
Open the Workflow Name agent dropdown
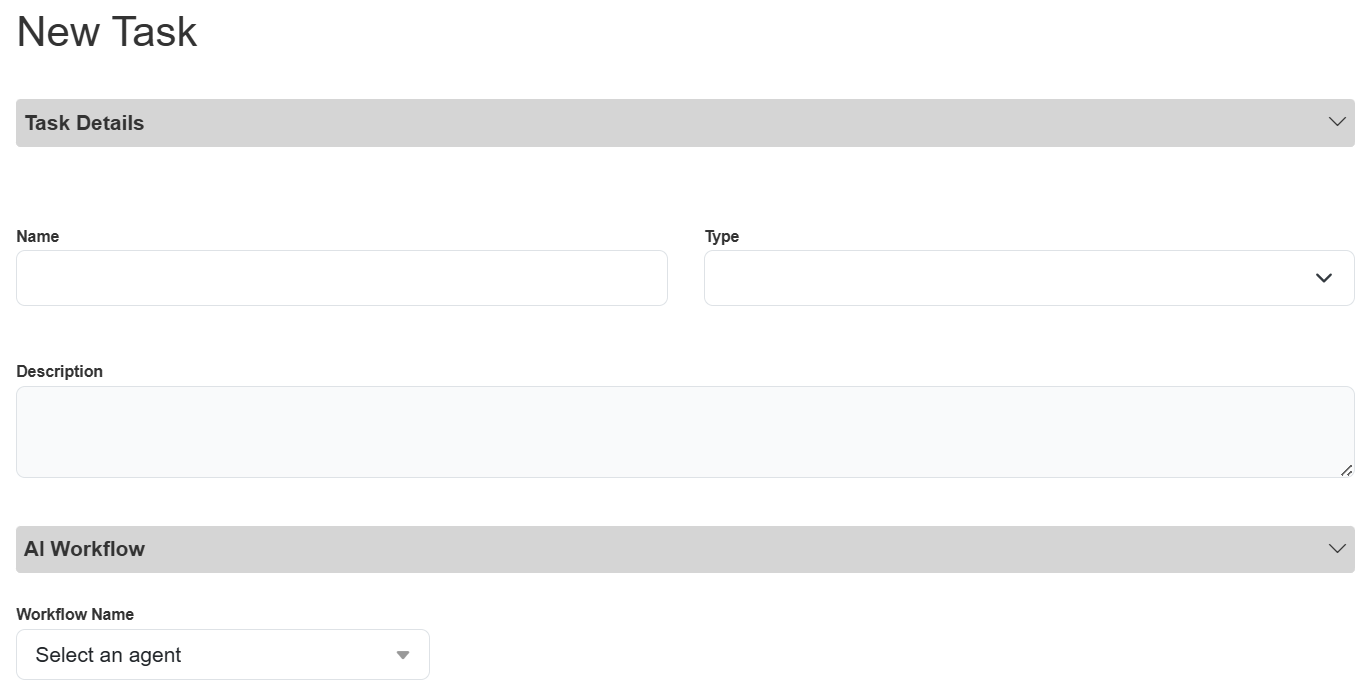click(223, 655)
